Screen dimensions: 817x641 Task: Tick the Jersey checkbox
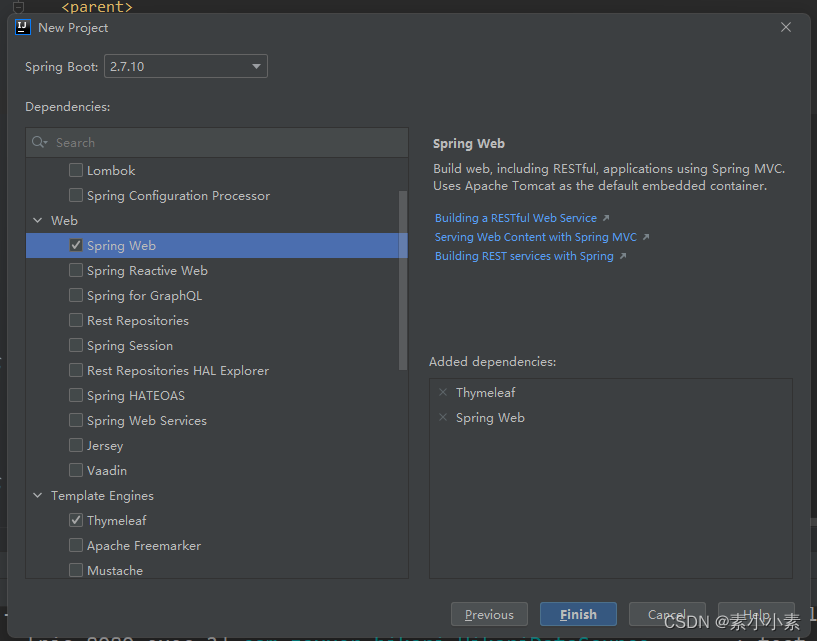pos(76,446)
